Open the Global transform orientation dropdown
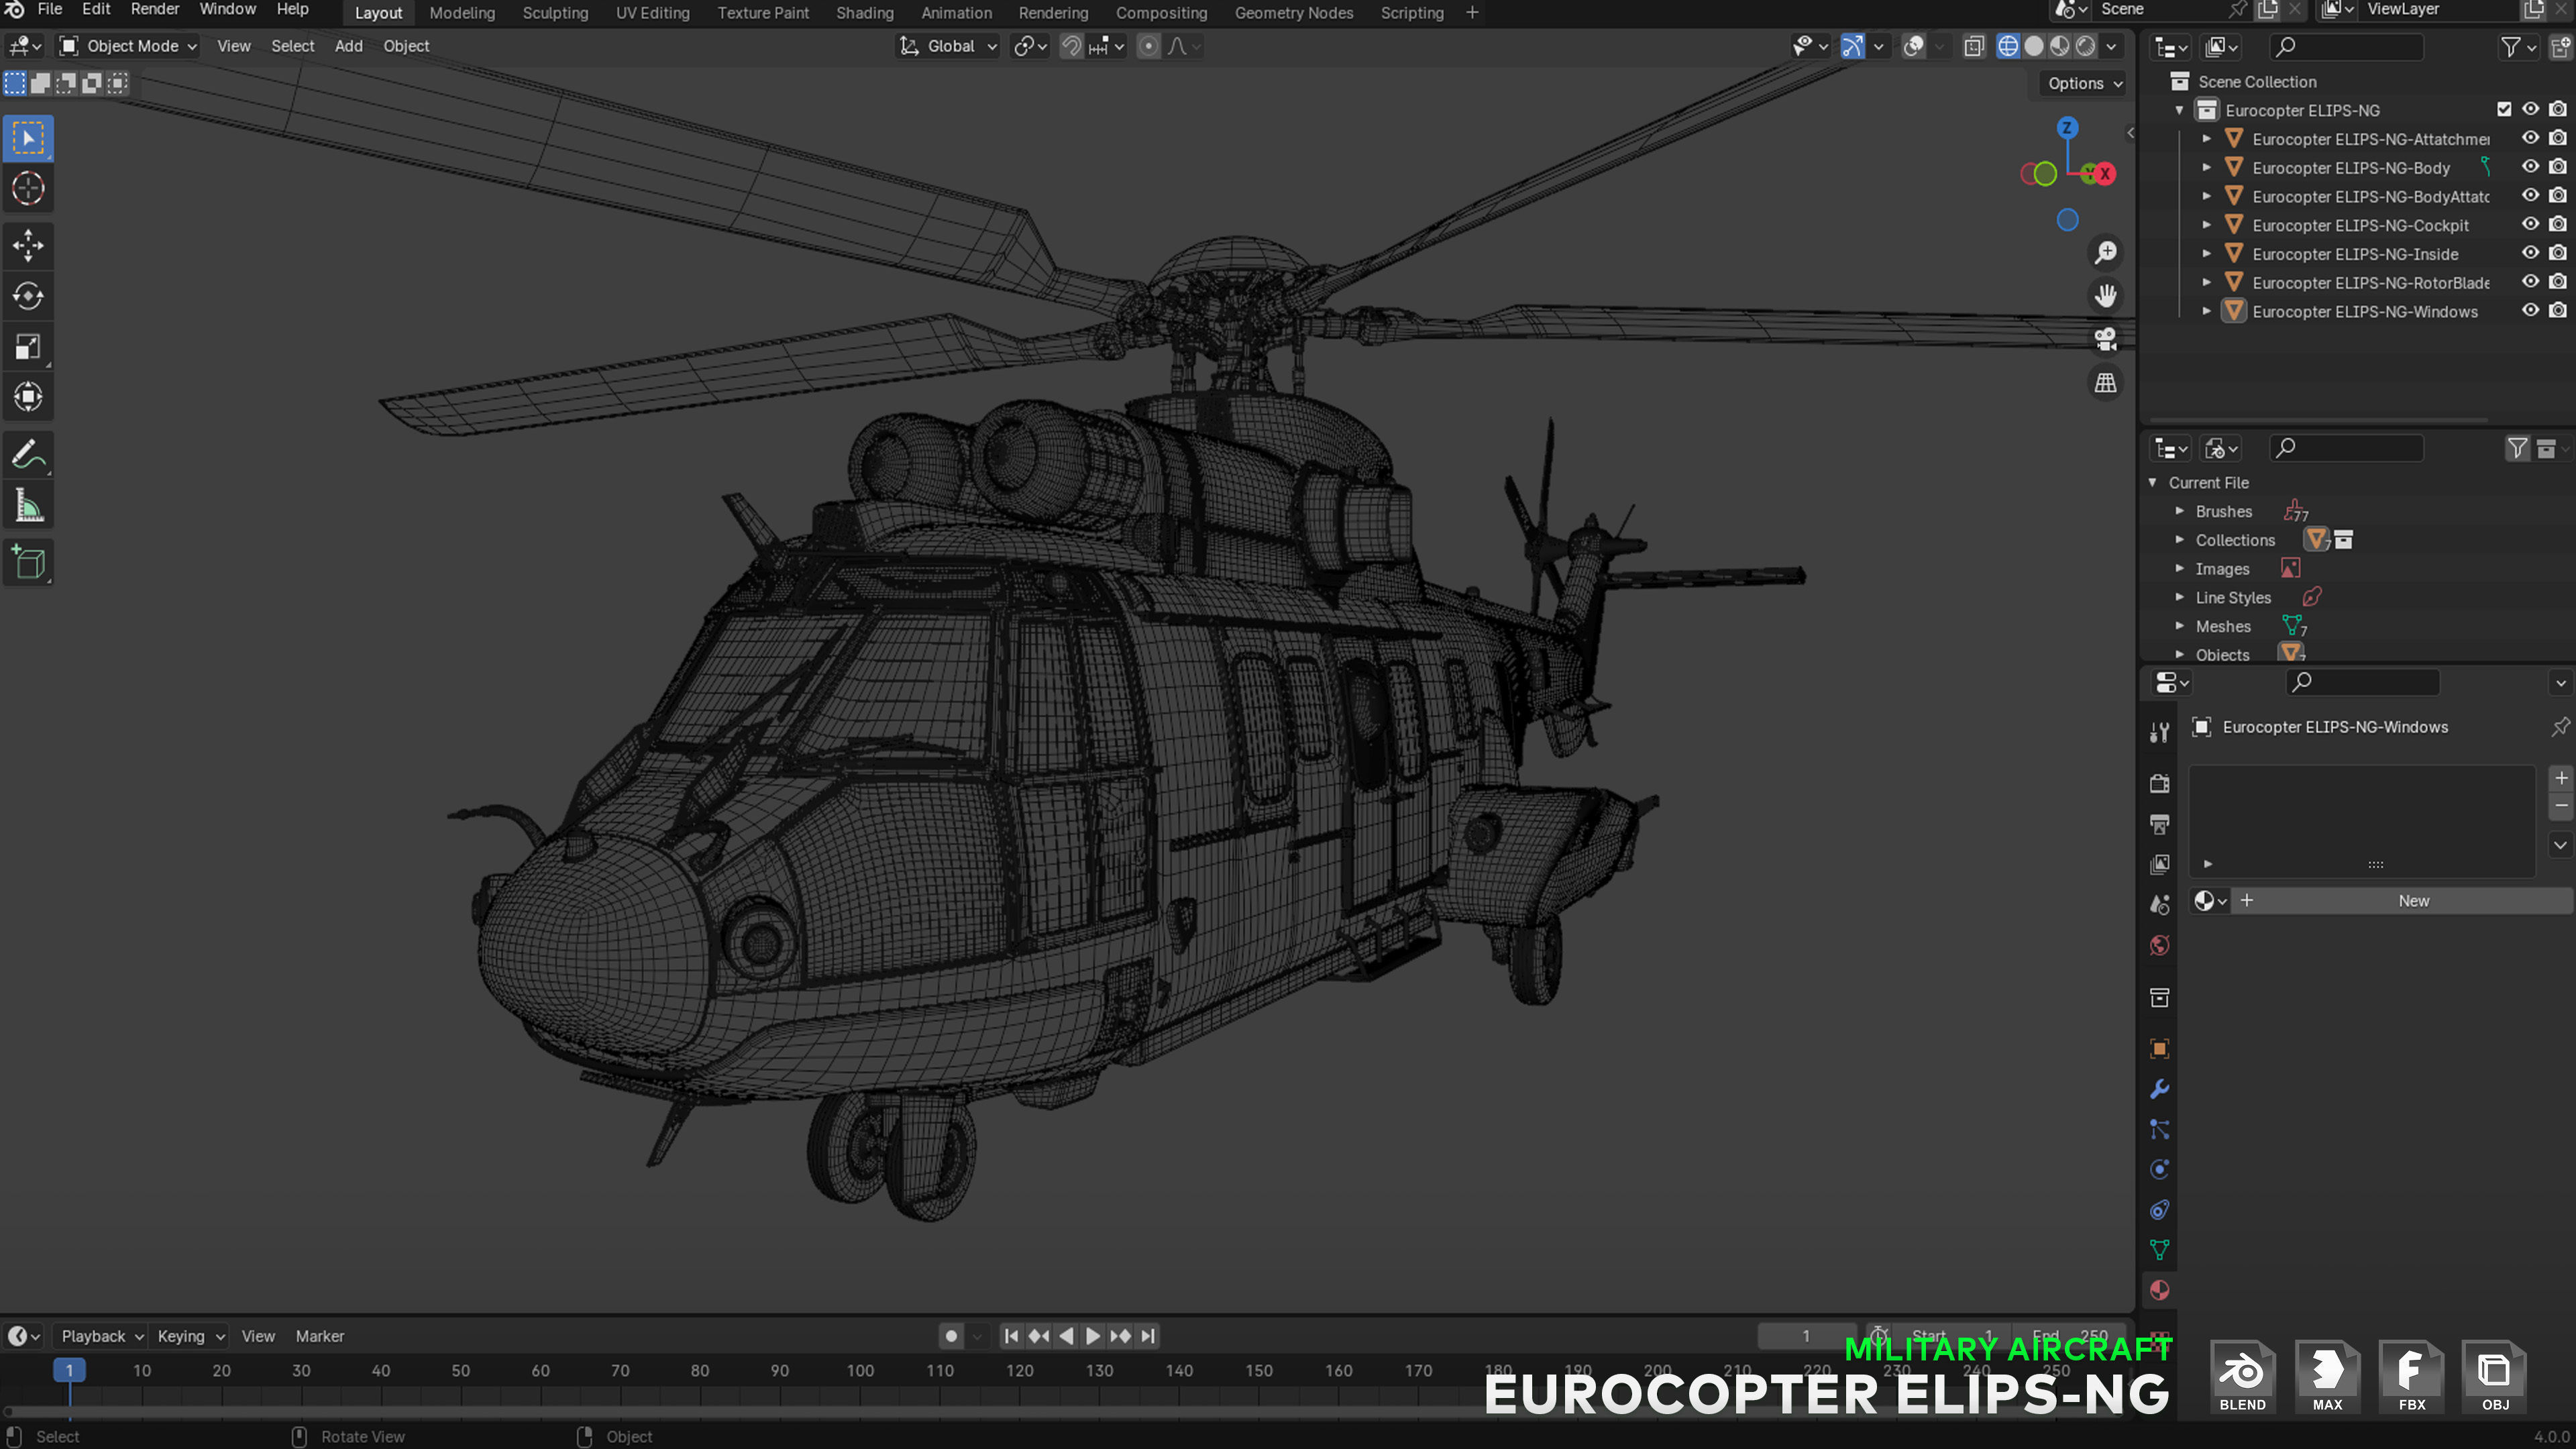 pyautogui.click(x=948, y=46)
